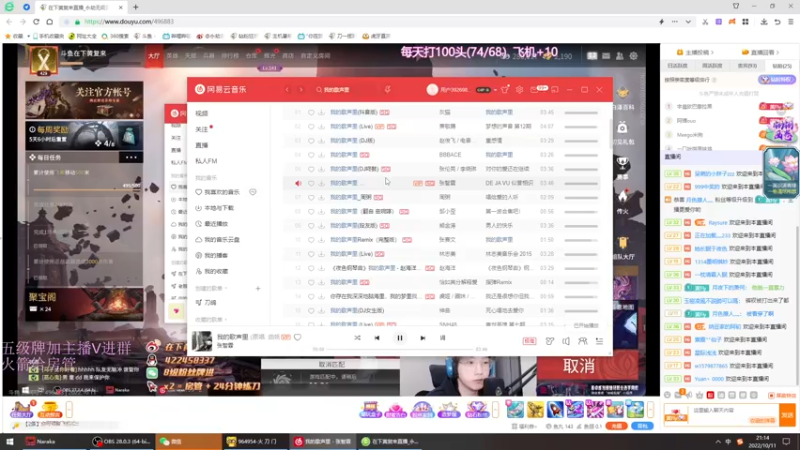Navigate back in NetEase Cloud Music
The height and width of the screenshot is (450, 800).
[x=287, y=90]
